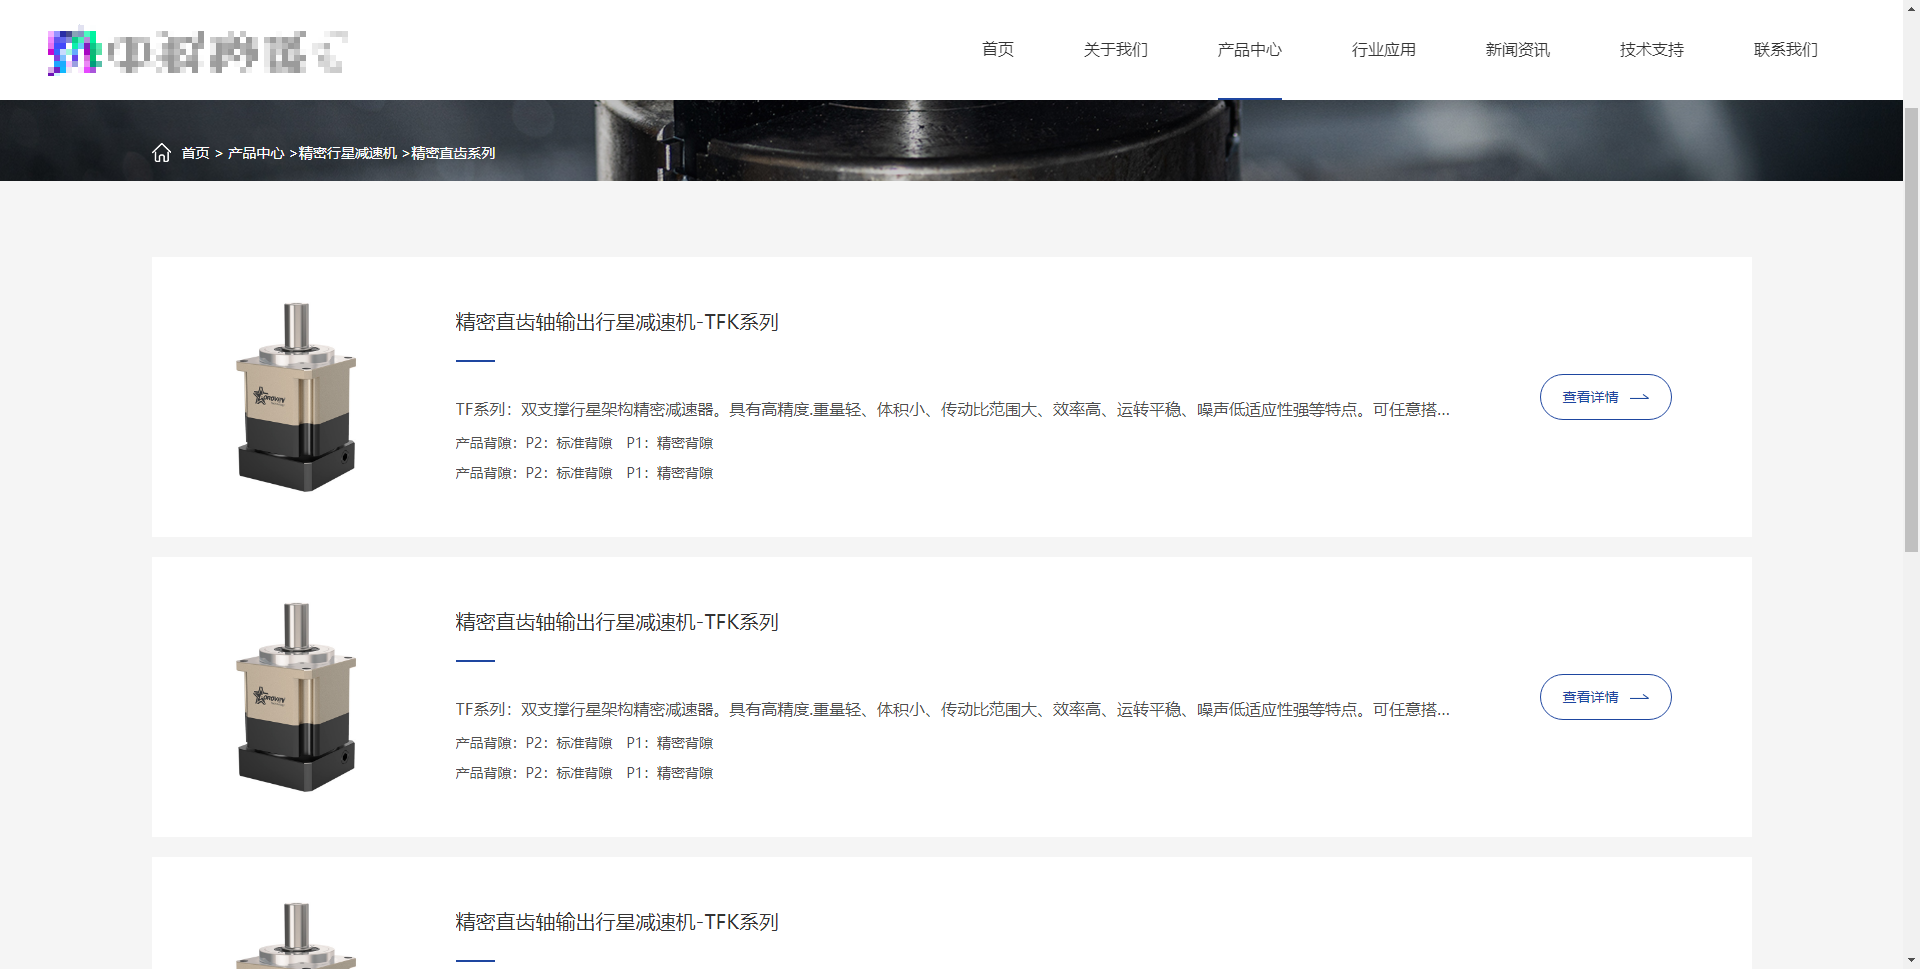Image resolution: width=1920 pixels, height=969 pixels.
Task: Go to 联系我们 in the navigation
Action: 1786,49
